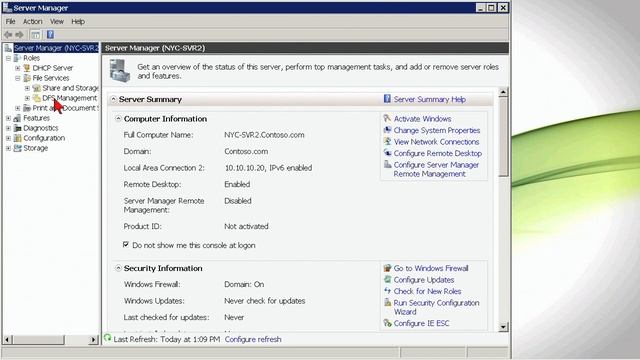
Task: Expand the Share and Storage node
Action: tap(27, 88)
